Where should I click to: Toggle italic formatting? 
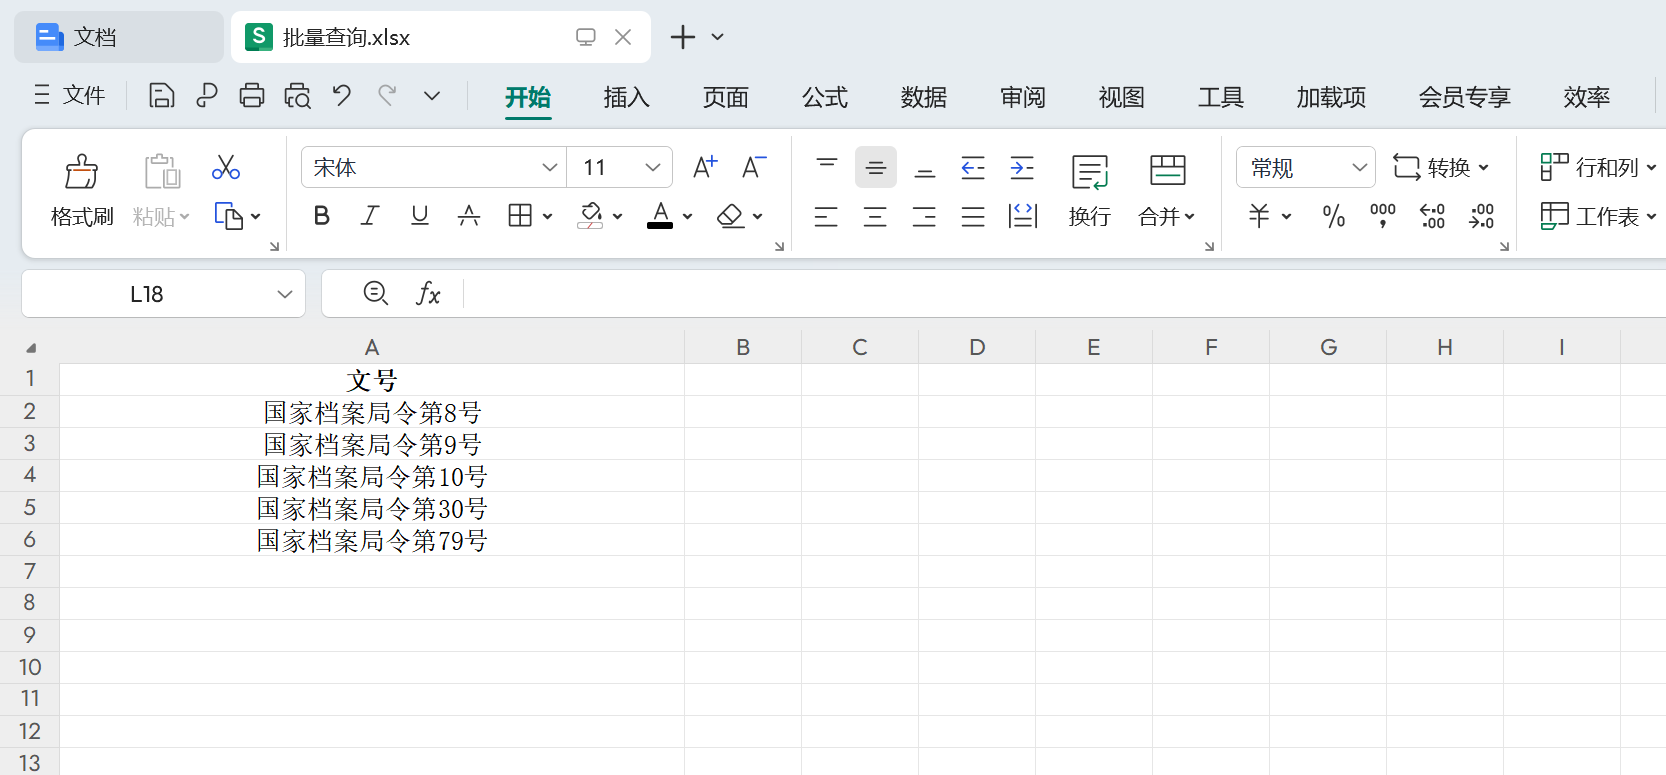point(370,216)
